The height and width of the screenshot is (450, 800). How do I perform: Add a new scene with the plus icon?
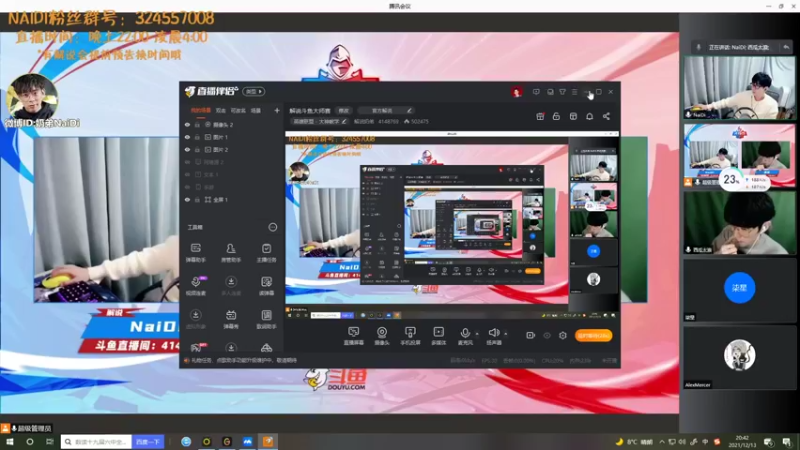tap(277, 110)
